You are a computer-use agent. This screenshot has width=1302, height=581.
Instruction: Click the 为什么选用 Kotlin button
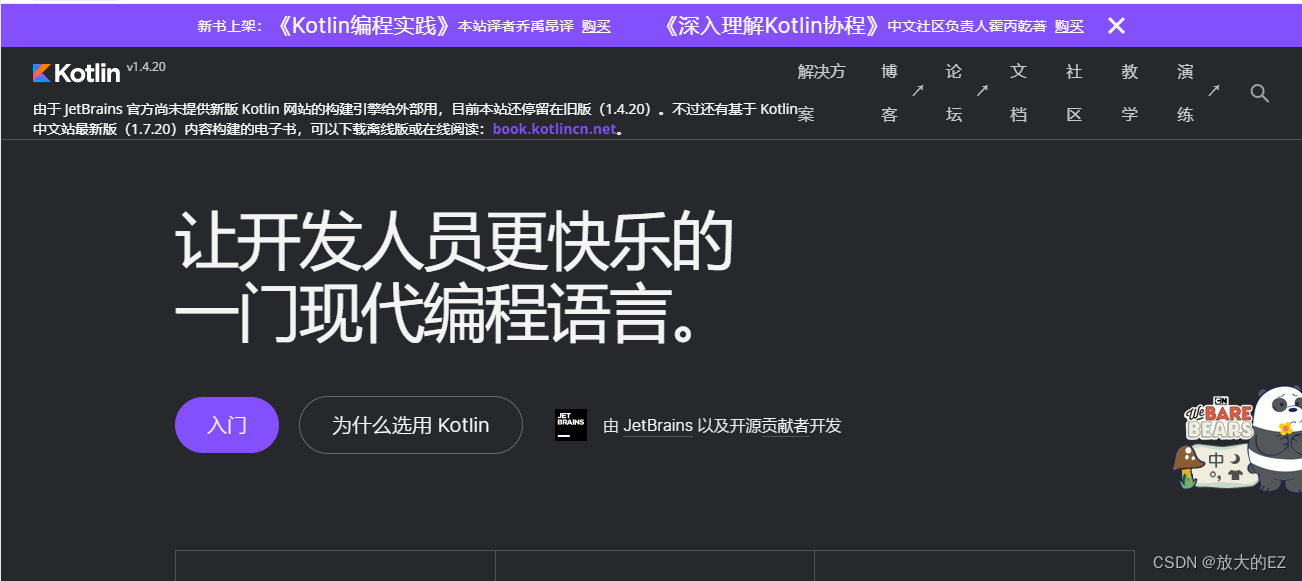tap(410, 424)
